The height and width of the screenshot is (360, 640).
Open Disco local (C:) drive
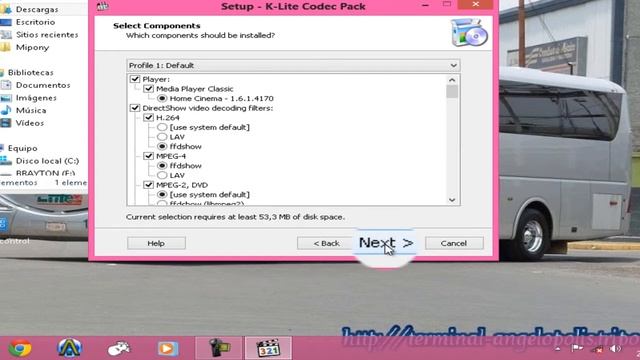click(x=47, y=161)
